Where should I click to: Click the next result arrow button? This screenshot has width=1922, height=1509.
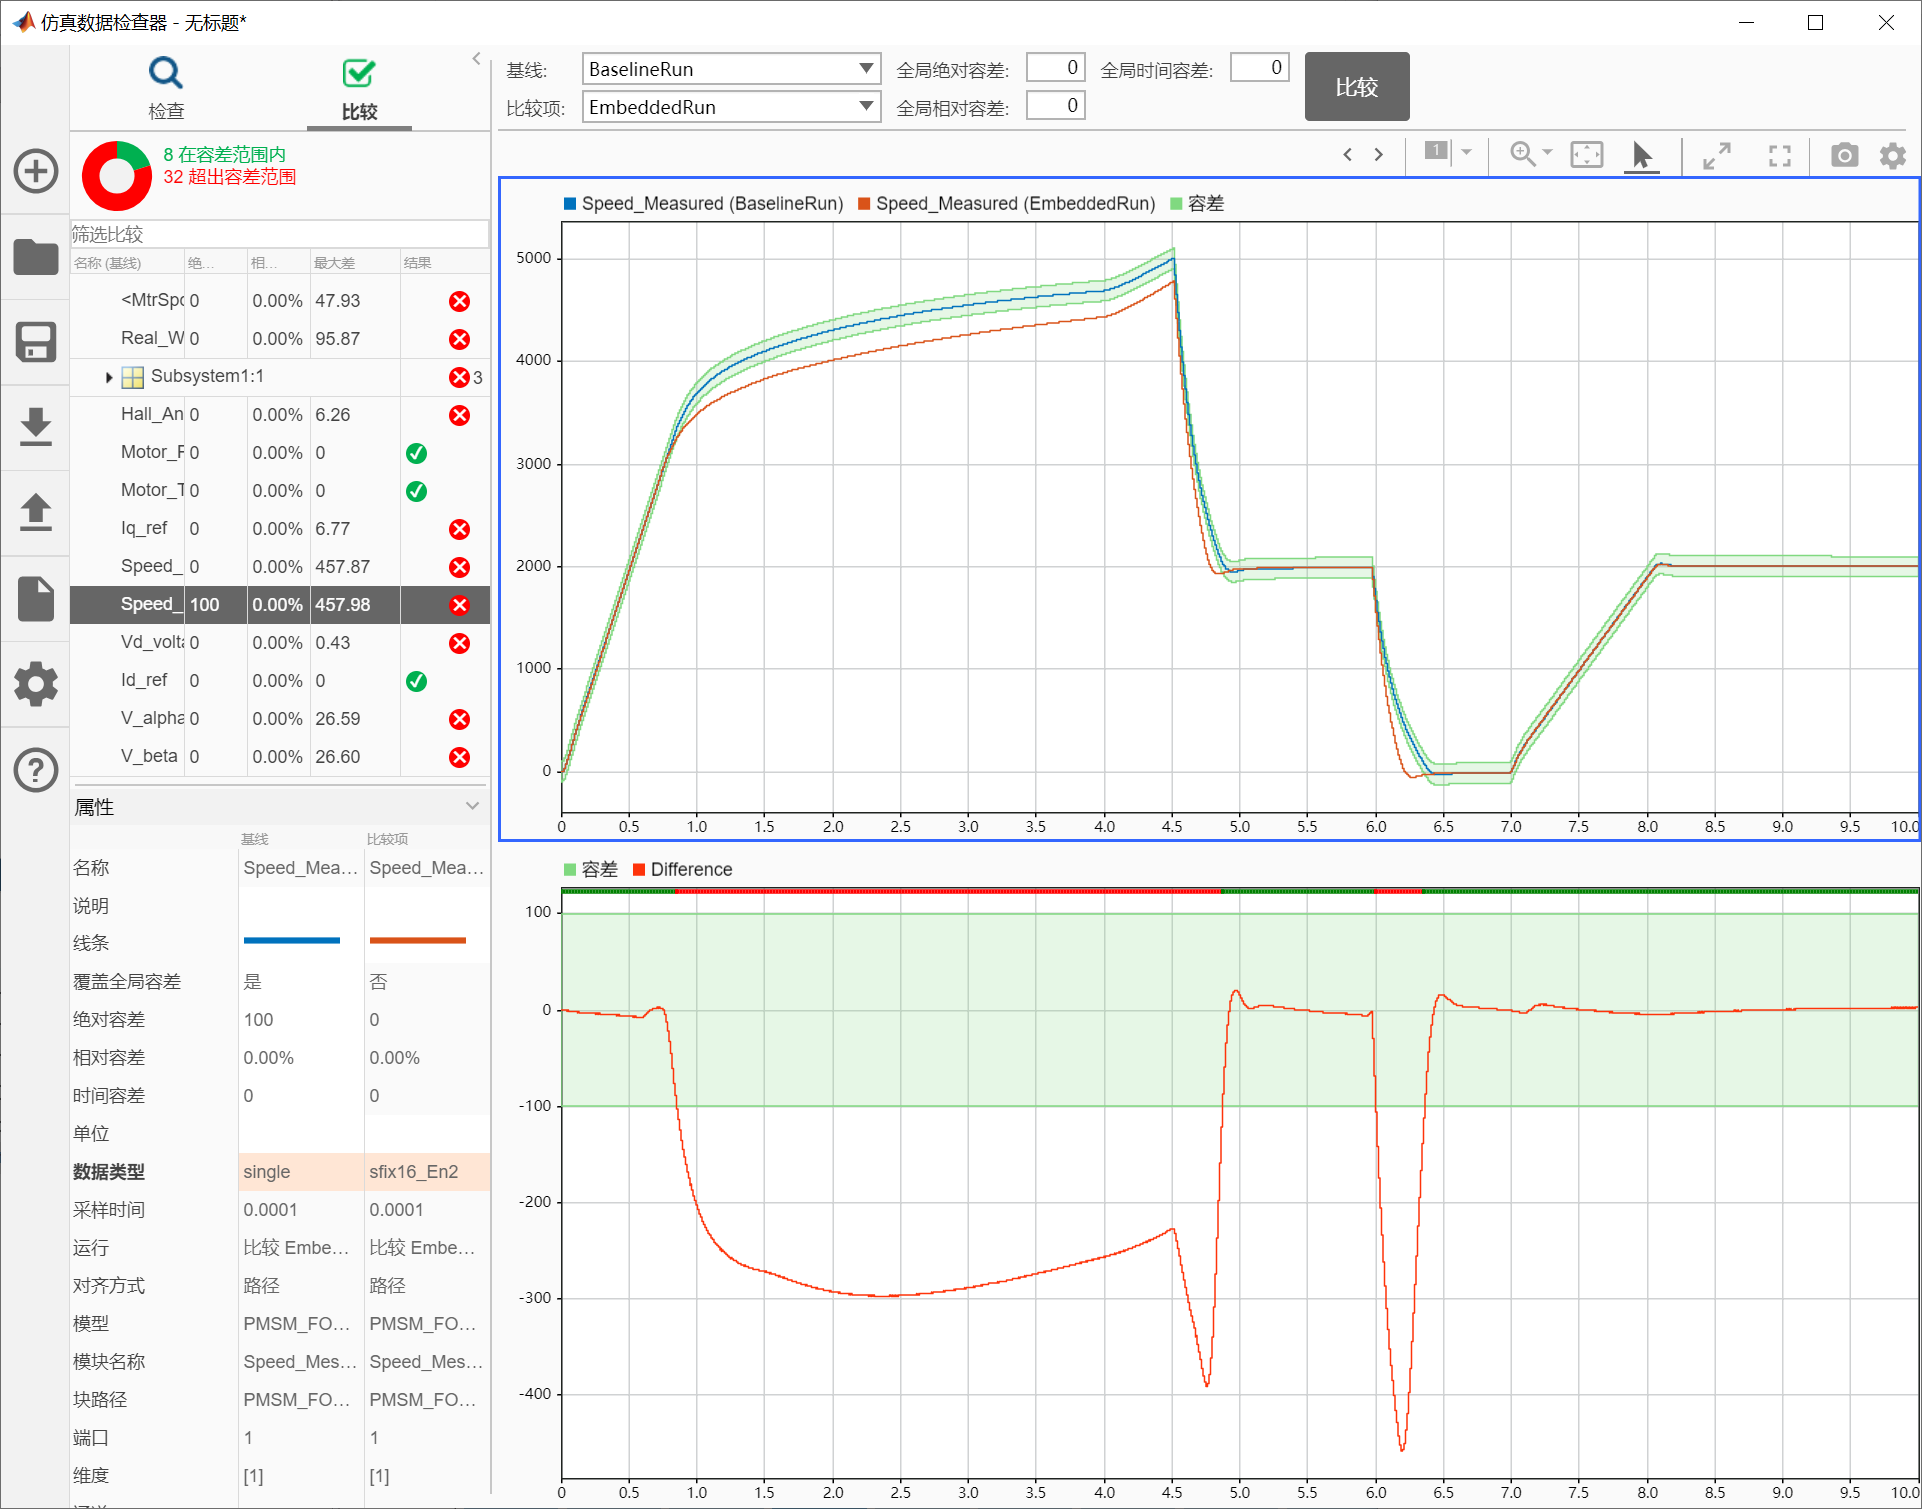coord(1379,154)
